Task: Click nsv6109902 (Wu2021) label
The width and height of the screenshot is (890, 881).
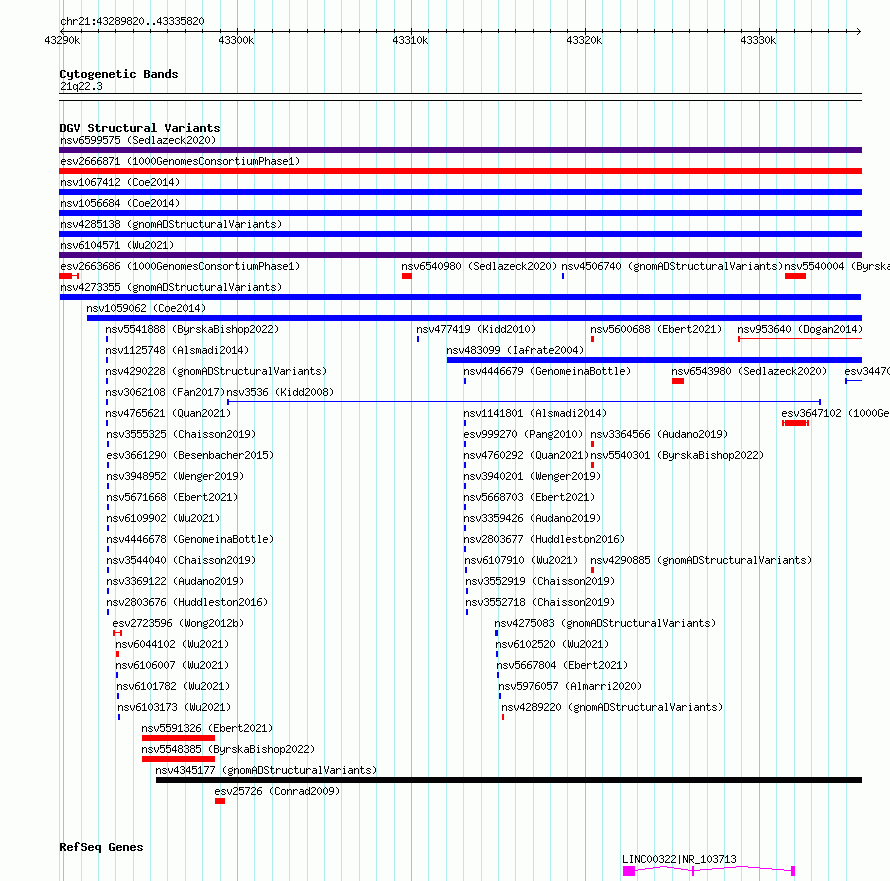Action: click(163, 518)
